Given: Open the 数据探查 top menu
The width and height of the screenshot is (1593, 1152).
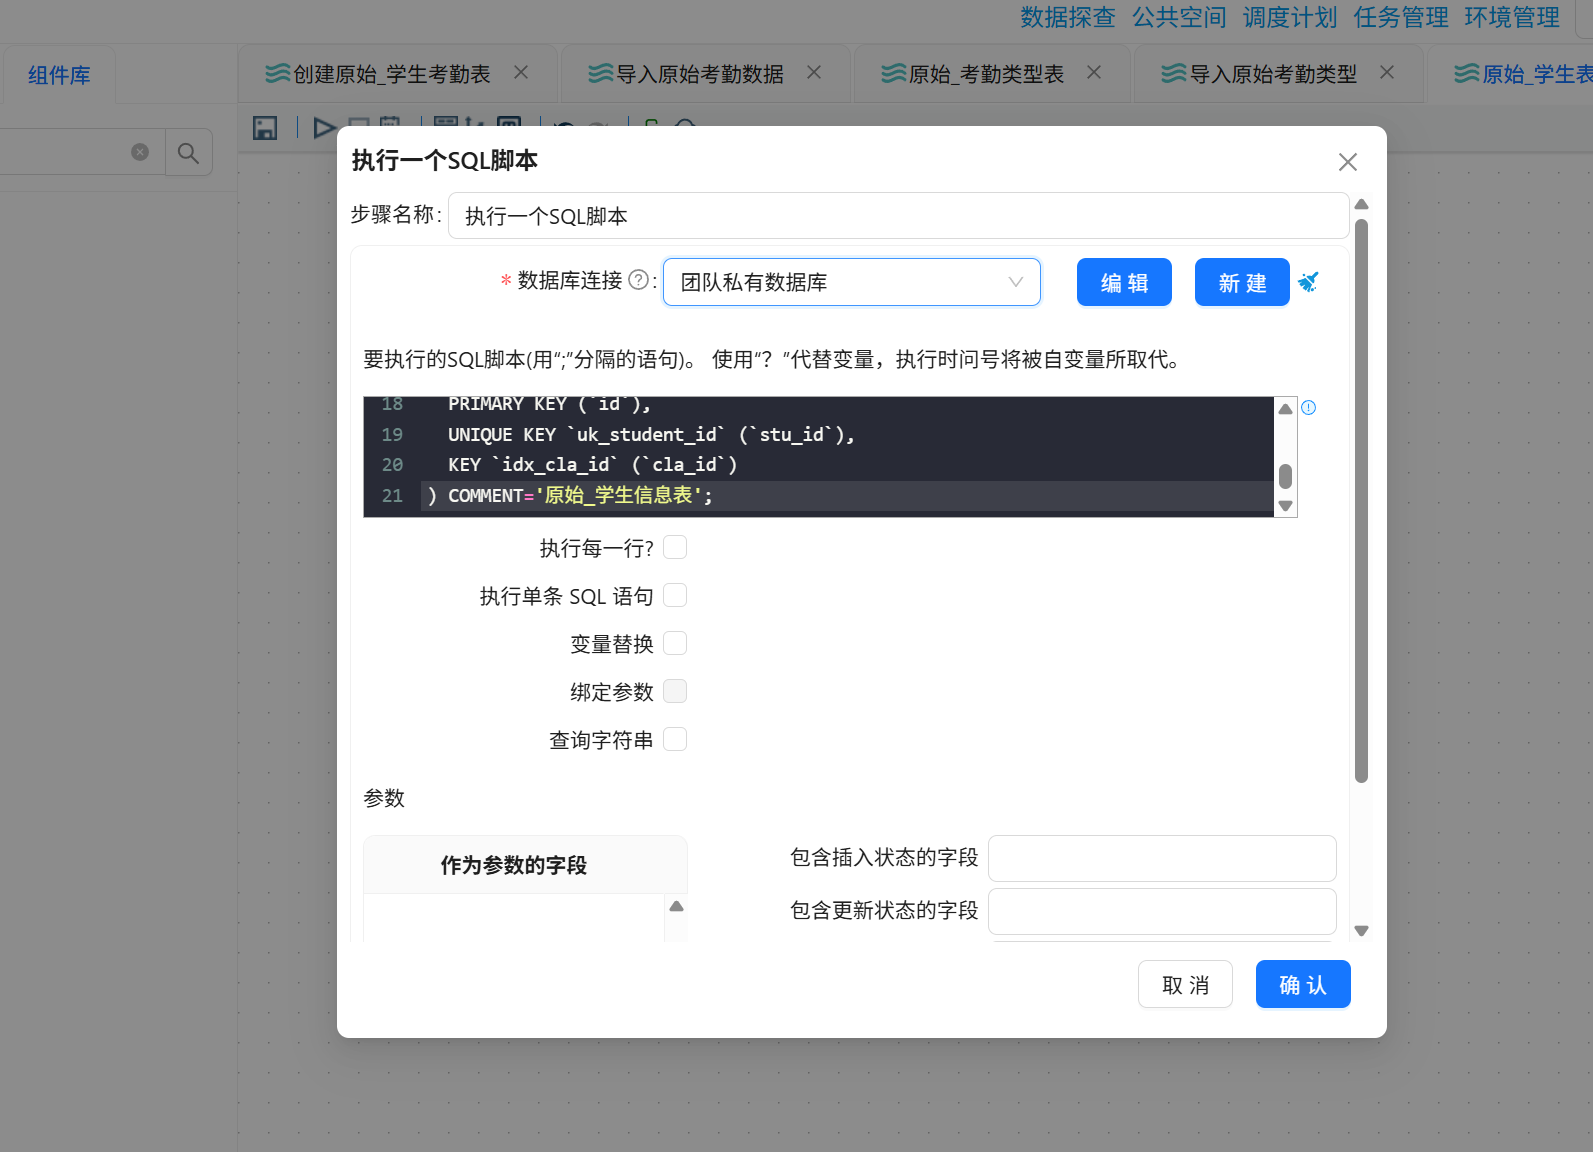Looking at the screenshot, I should click(x=1067, y=17).
